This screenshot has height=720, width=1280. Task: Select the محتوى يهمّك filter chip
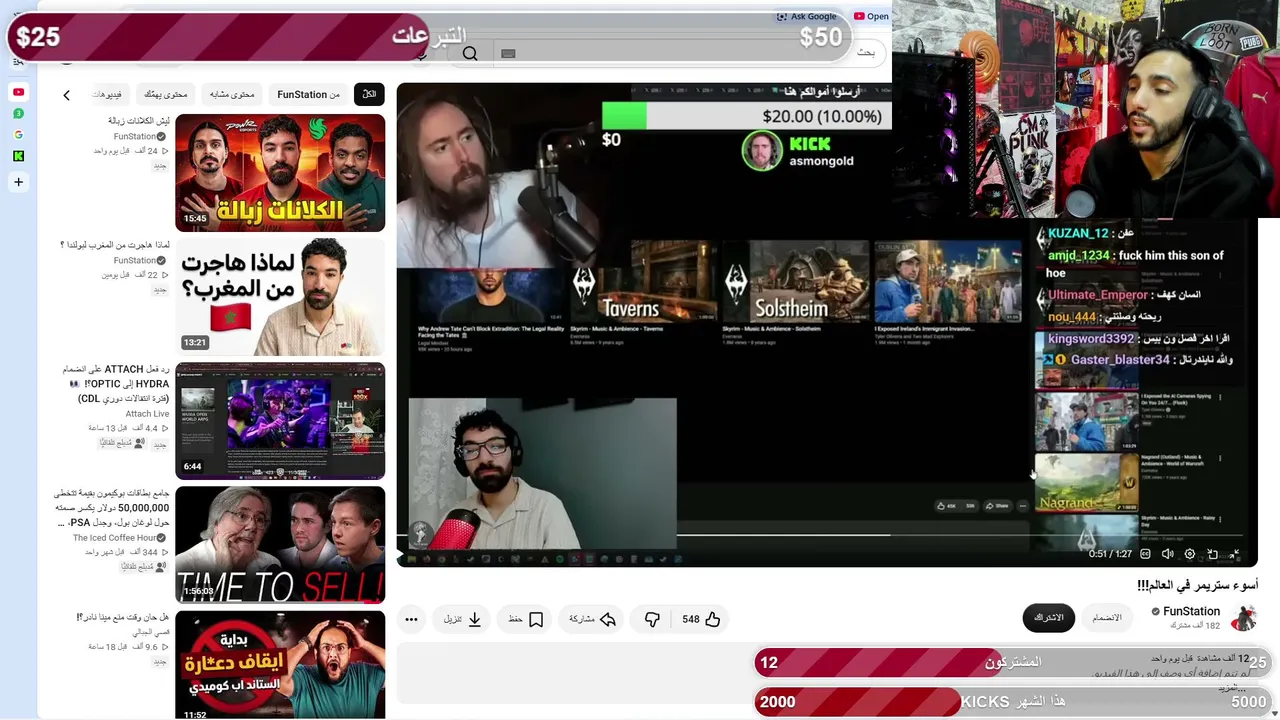point(165,94)
